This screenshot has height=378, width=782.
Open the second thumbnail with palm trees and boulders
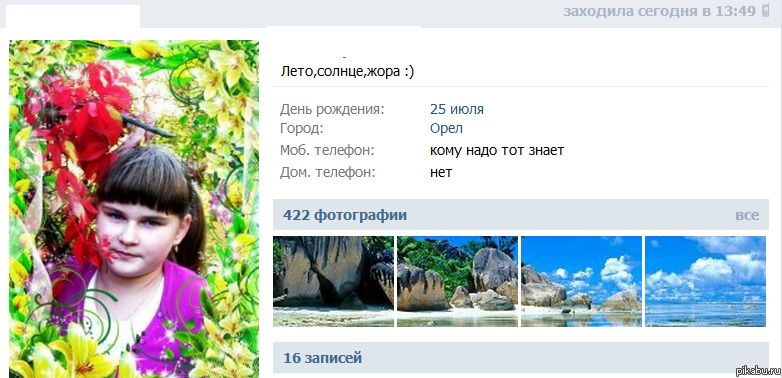457,281
